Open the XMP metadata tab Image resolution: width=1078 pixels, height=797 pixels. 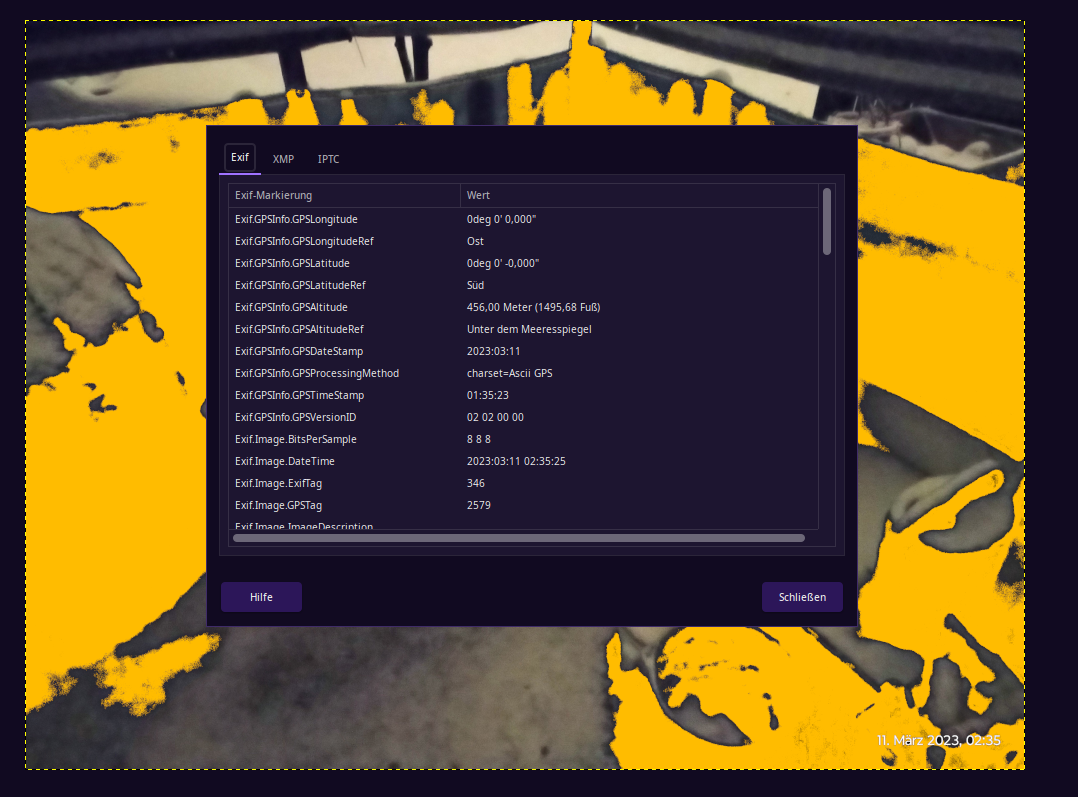283,159
